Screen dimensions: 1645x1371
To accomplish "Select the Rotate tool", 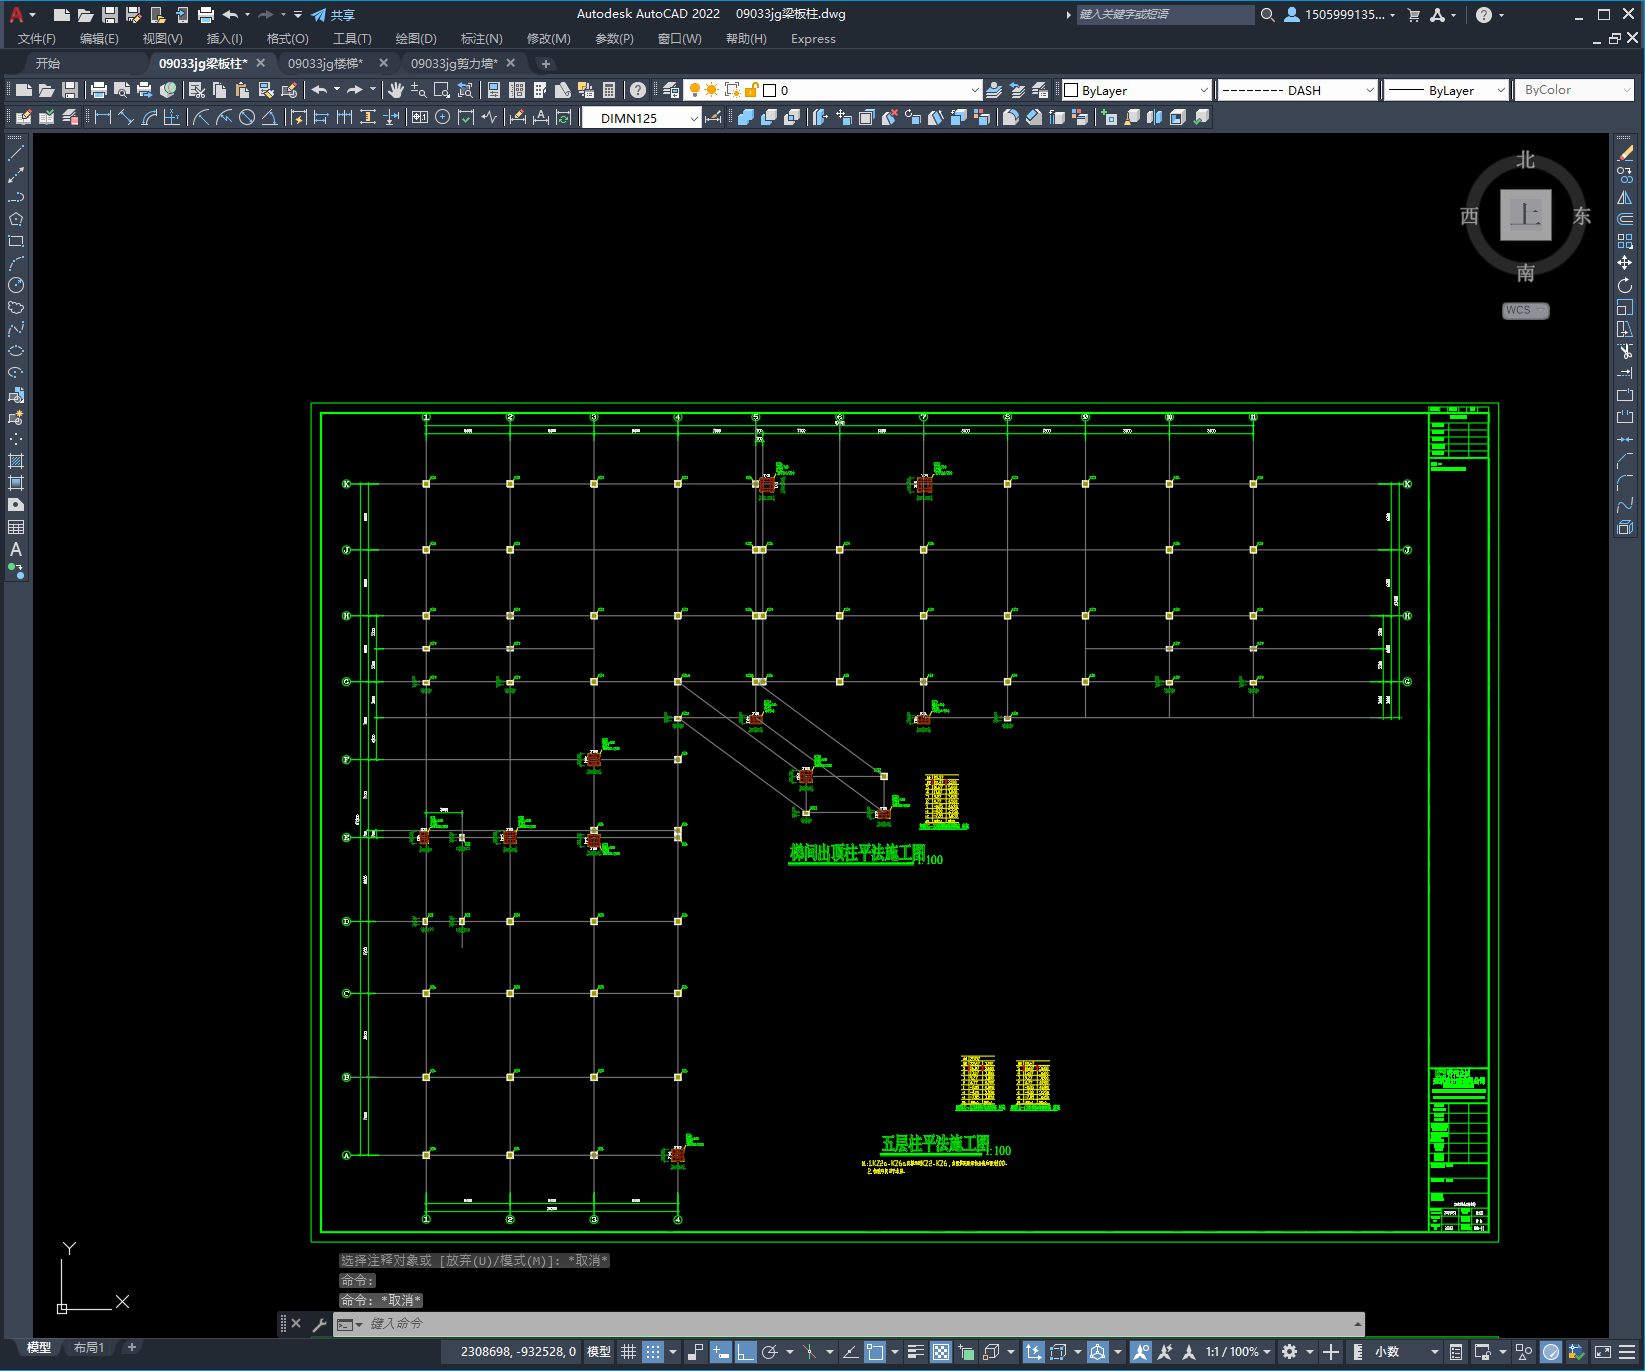I will point(1625,285).
